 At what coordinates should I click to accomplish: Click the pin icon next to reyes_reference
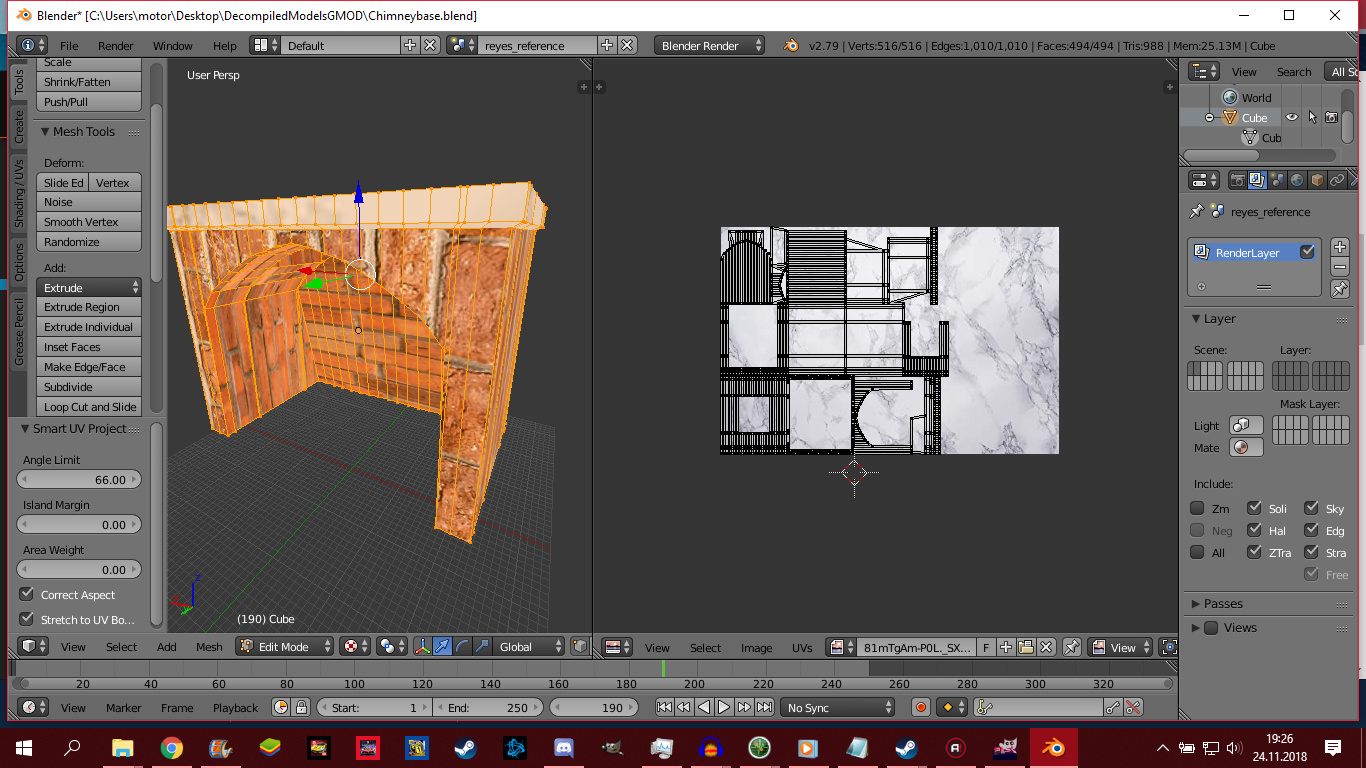click(1197, 212)
